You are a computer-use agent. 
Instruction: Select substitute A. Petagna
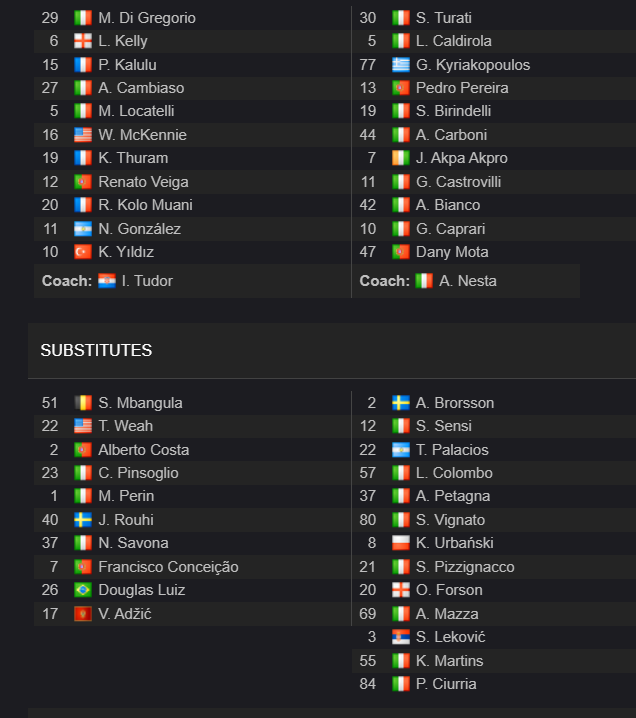coord(453,496)
